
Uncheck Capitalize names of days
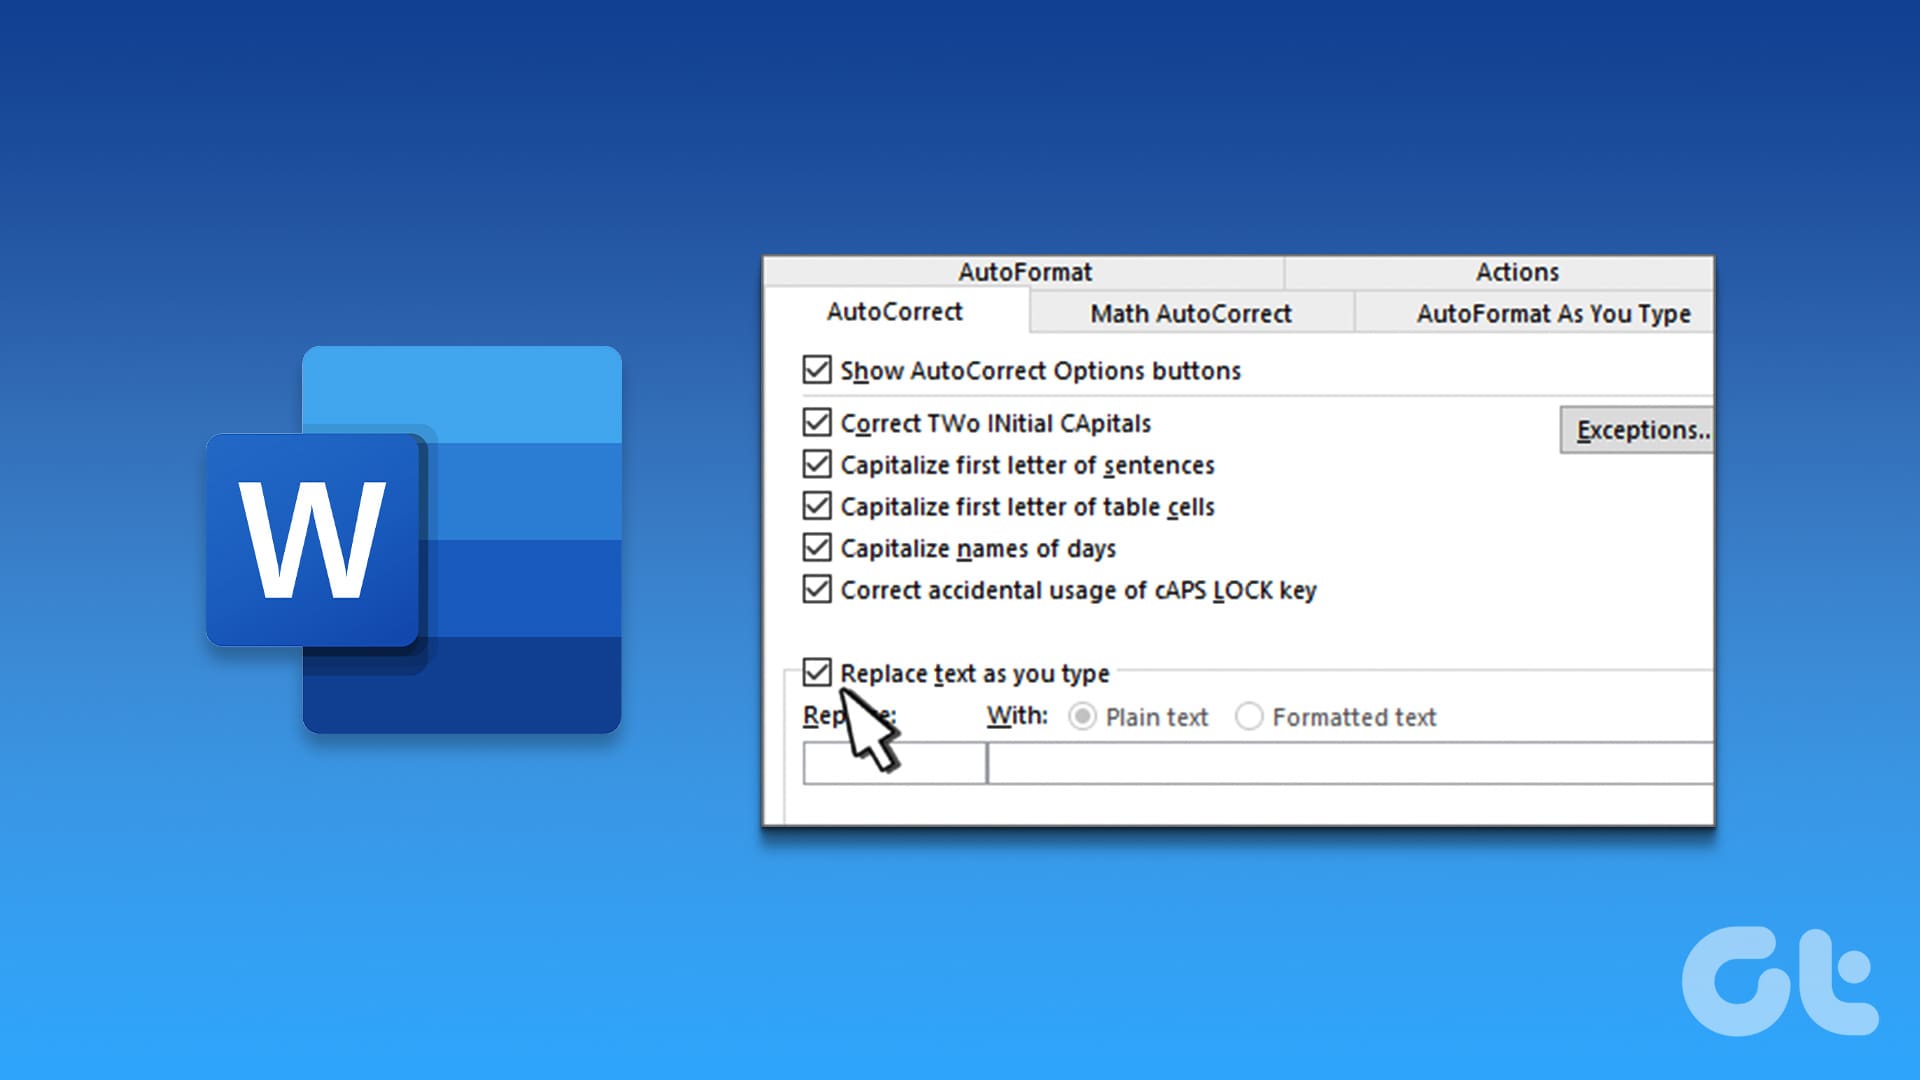tap(817, 548)
